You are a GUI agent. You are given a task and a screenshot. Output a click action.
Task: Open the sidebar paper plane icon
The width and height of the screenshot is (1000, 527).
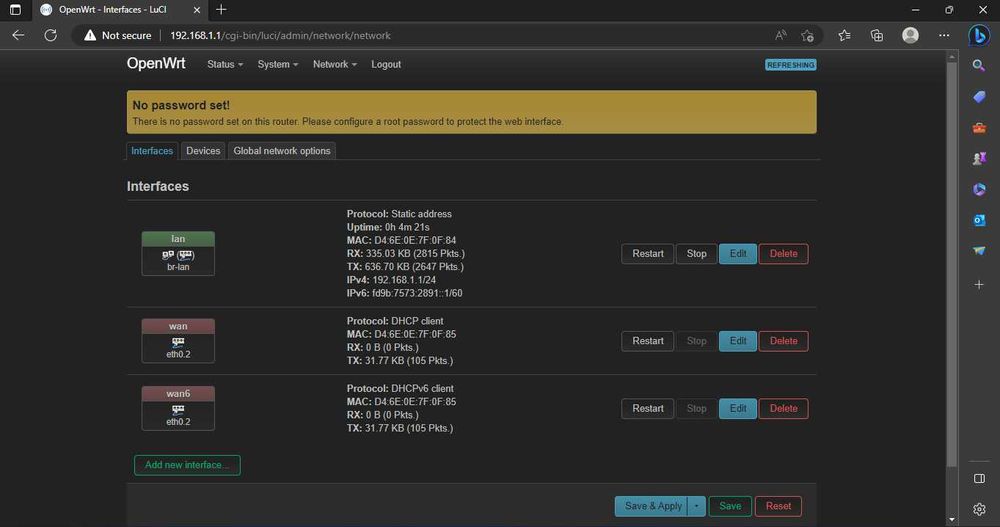pos(979,251)
